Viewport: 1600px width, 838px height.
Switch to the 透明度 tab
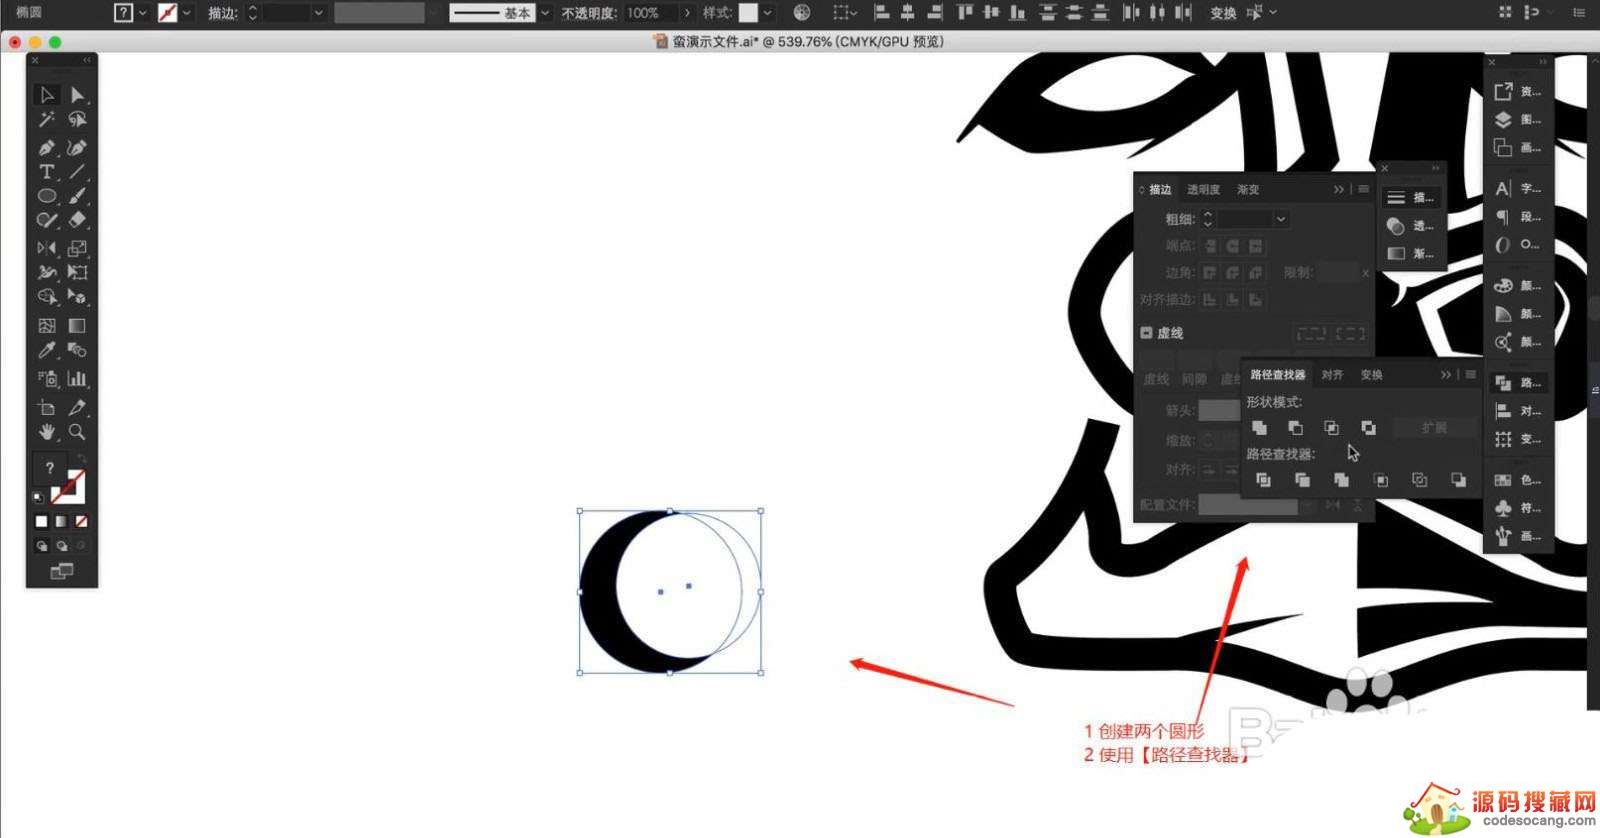[1203, 189]
